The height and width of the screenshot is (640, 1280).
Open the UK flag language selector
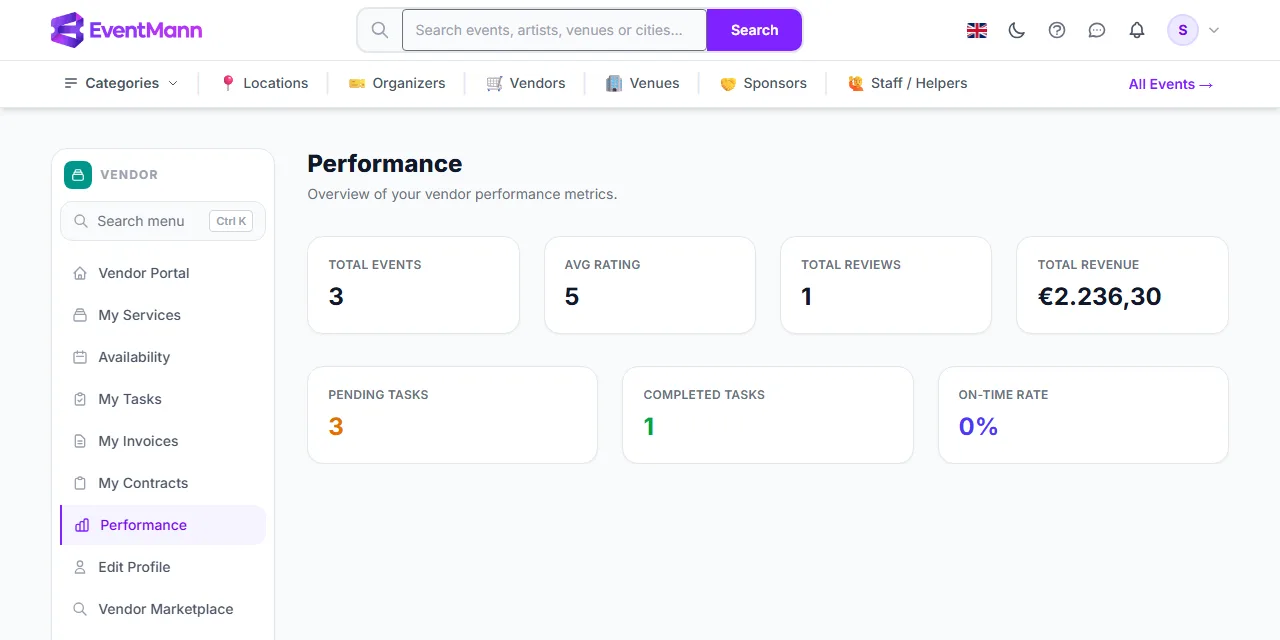click(977, 30)
